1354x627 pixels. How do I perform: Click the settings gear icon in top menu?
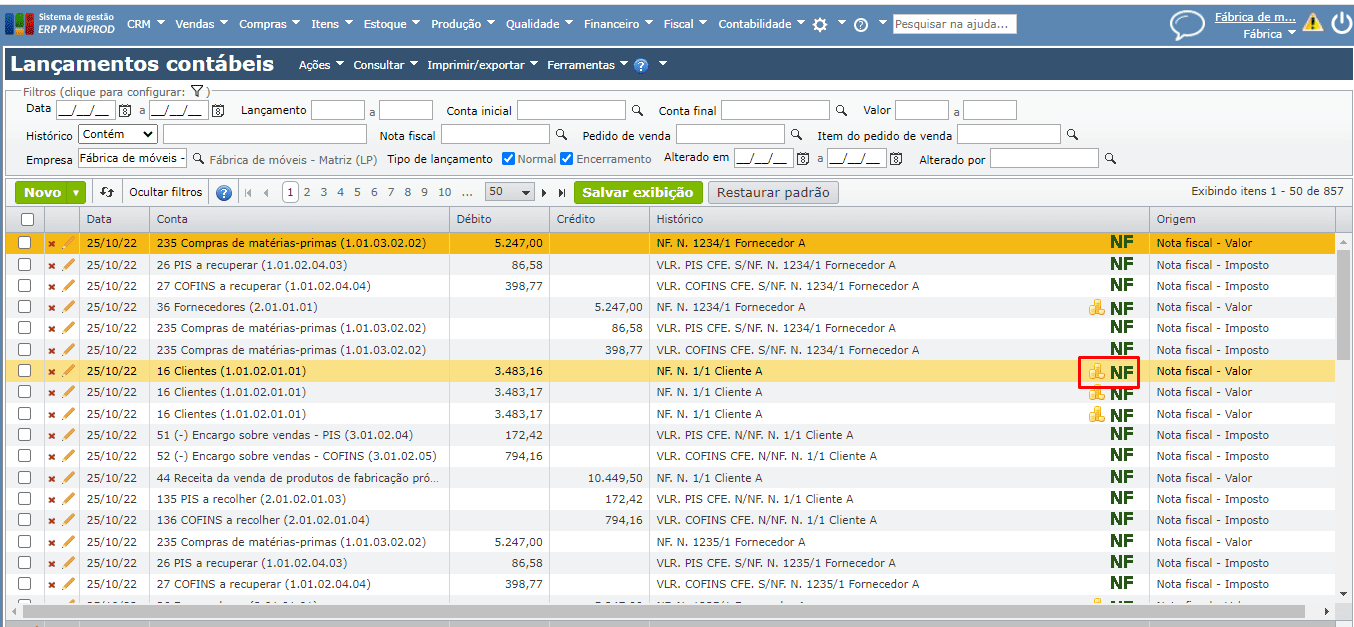(820, 25)
